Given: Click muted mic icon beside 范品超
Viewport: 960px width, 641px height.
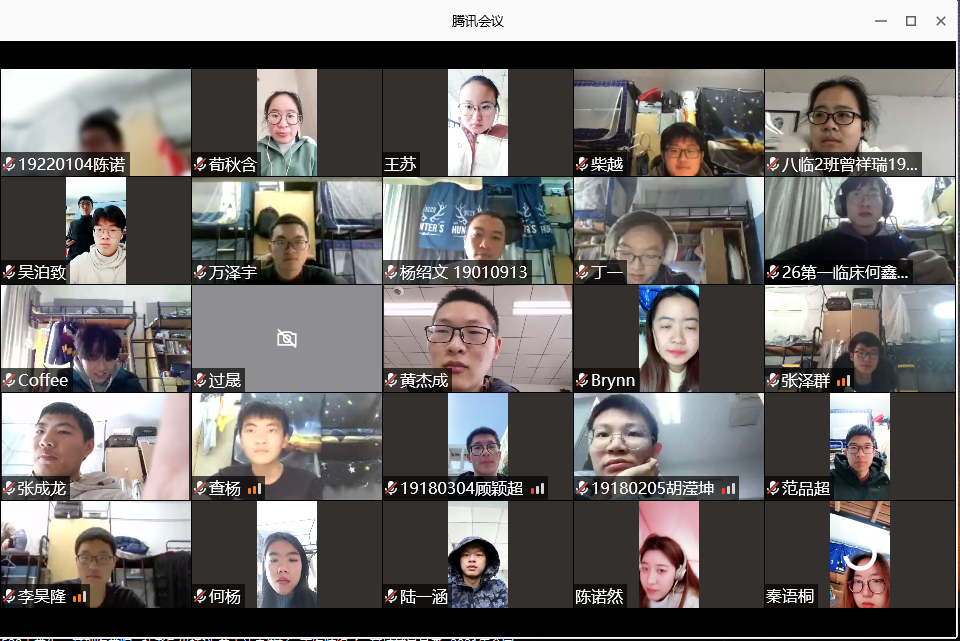Looking at the screenshot, I should click(x=773, y=488).
